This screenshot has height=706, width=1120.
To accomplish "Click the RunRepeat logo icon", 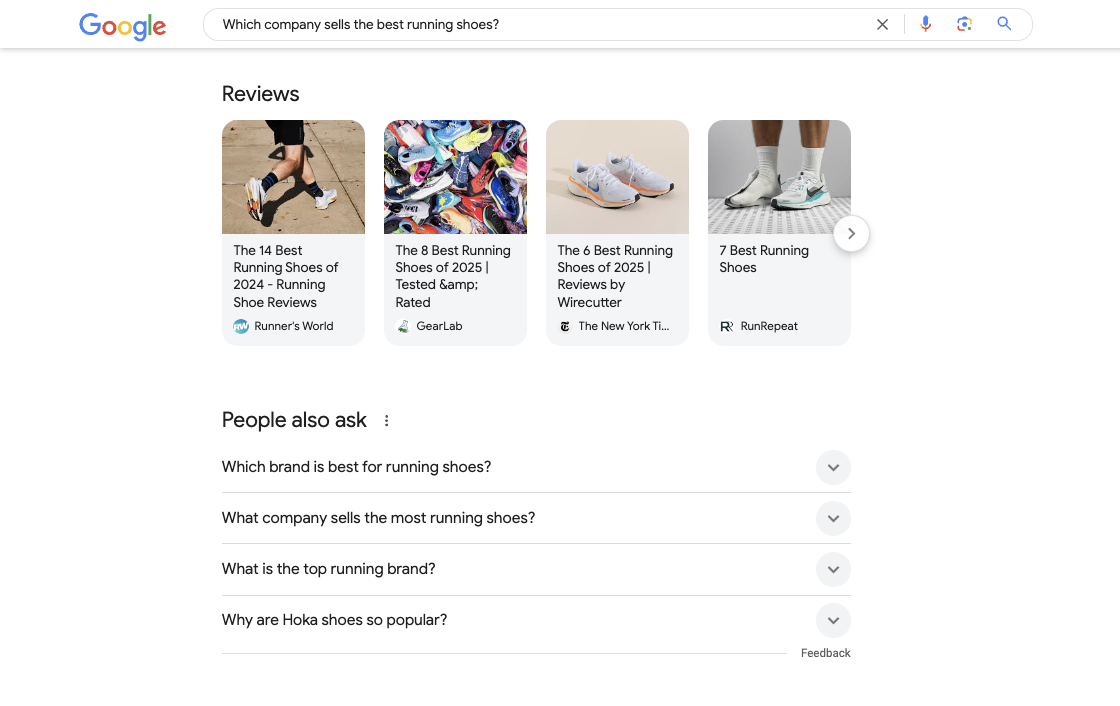I will click(x=727, y=326).
